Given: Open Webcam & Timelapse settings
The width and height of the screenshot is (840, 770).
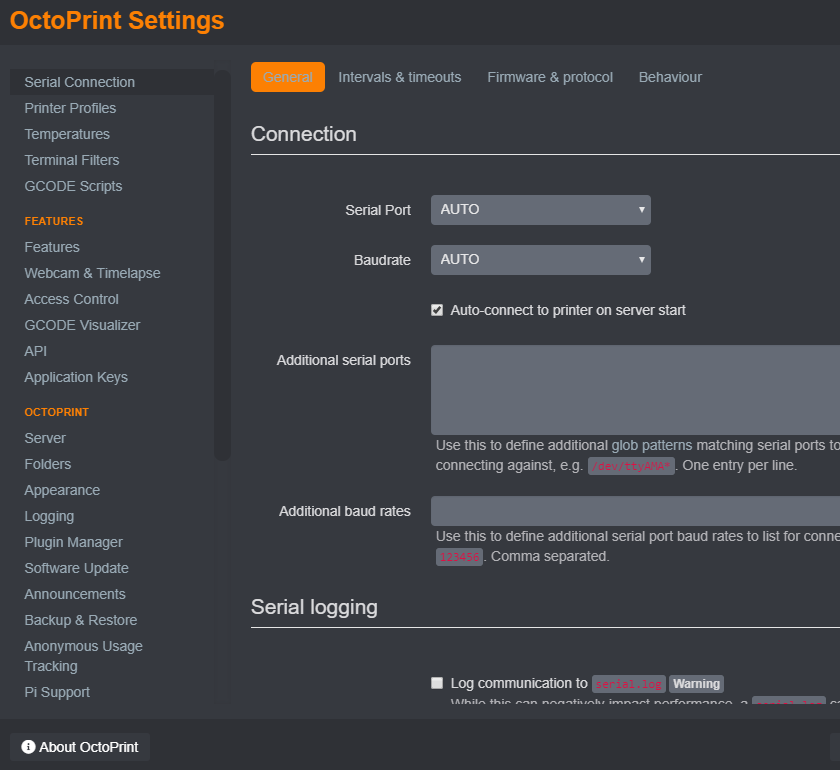Looking at the screenshot, I should (92, 273).
